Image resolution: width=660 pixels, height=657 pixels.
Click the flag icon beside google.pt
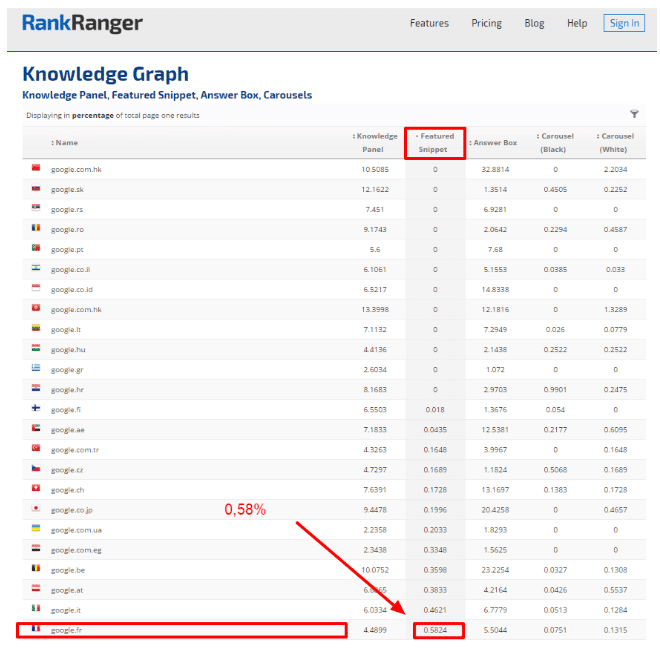(36, 248)
